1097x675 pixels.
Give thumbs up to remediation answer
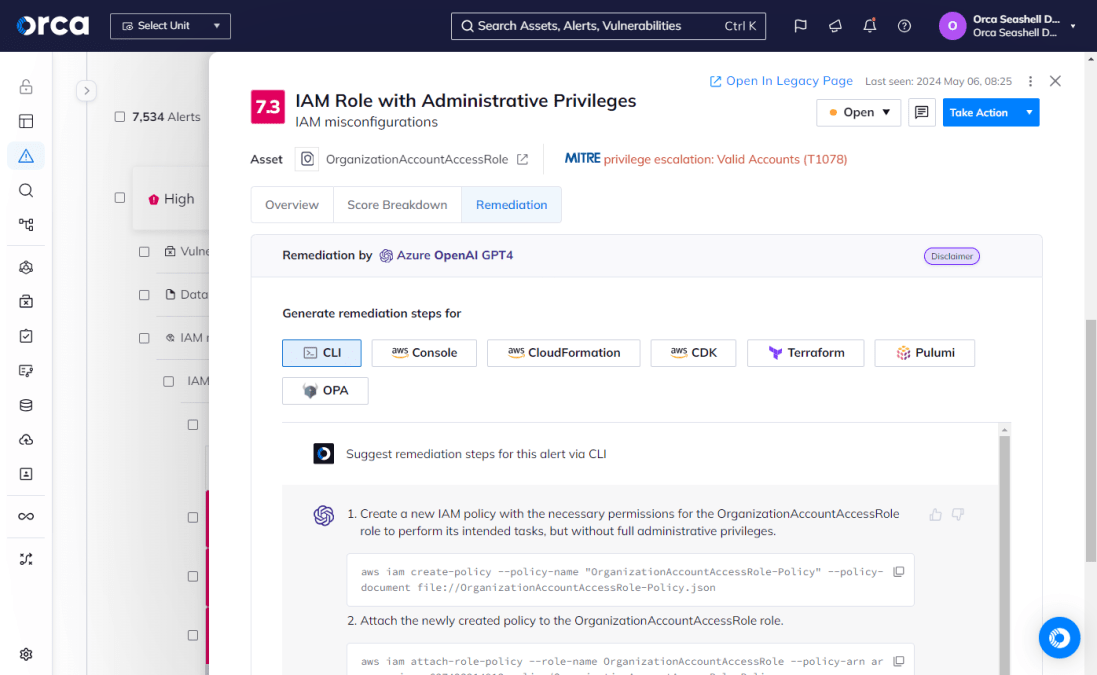tap(935, 515)
